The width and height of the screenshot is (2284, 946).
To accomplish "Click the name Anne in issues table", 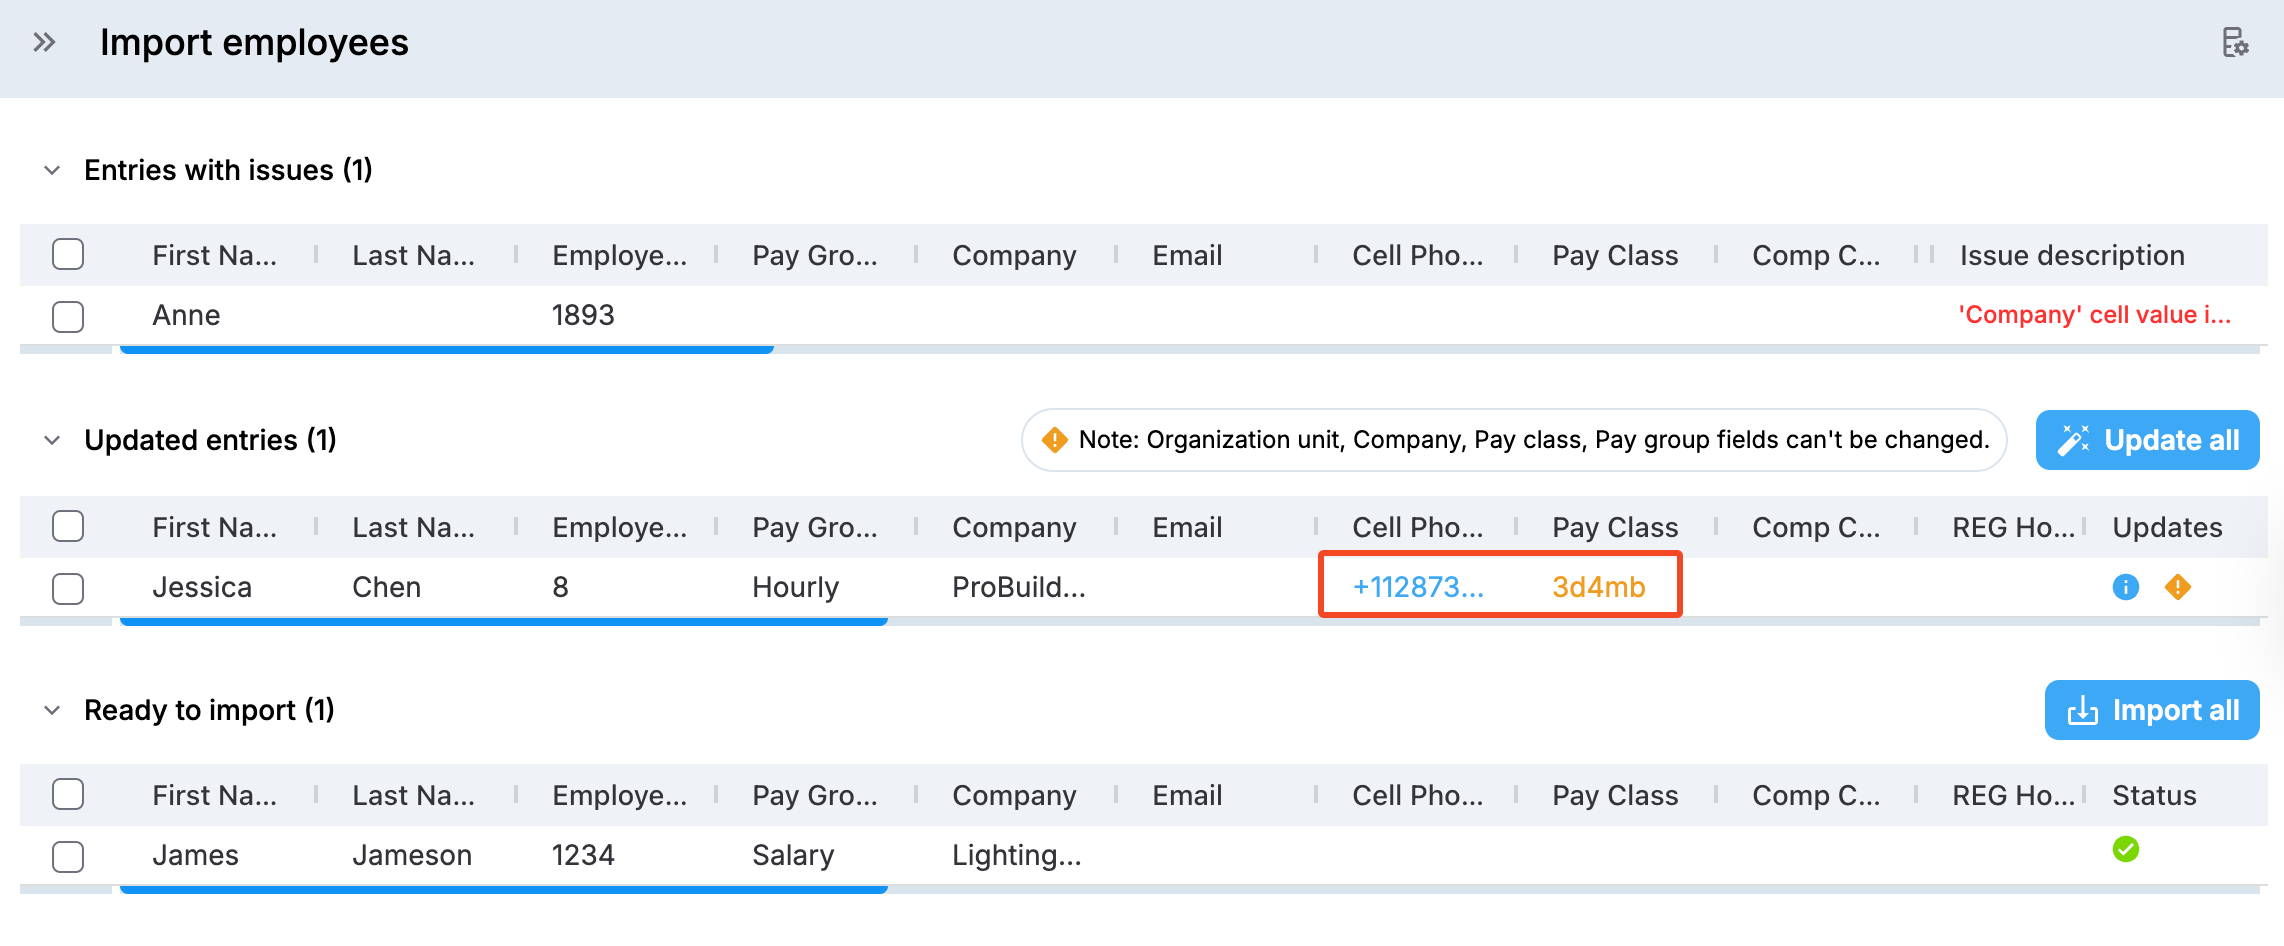I will [x=186, y=315].
